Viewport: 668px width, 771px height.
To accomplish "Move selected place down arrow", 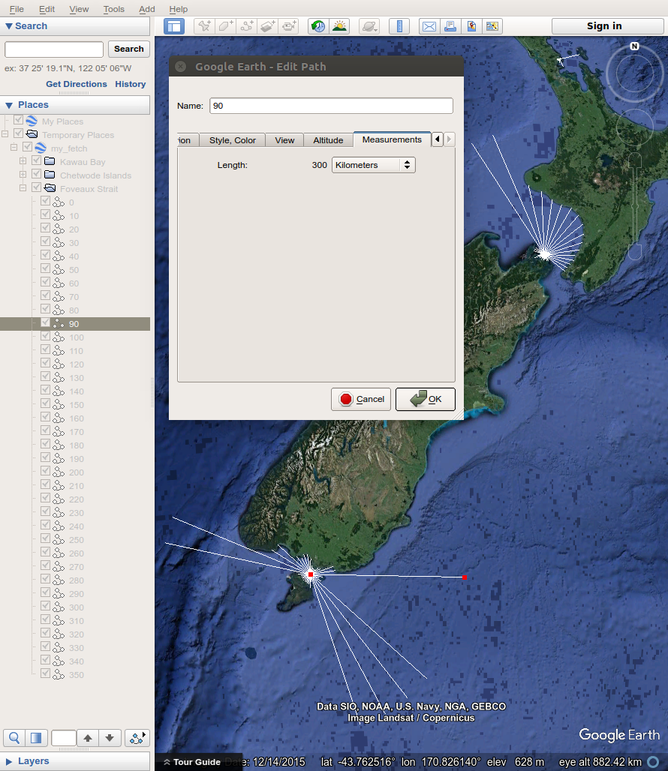I will [x=110, y=738].
